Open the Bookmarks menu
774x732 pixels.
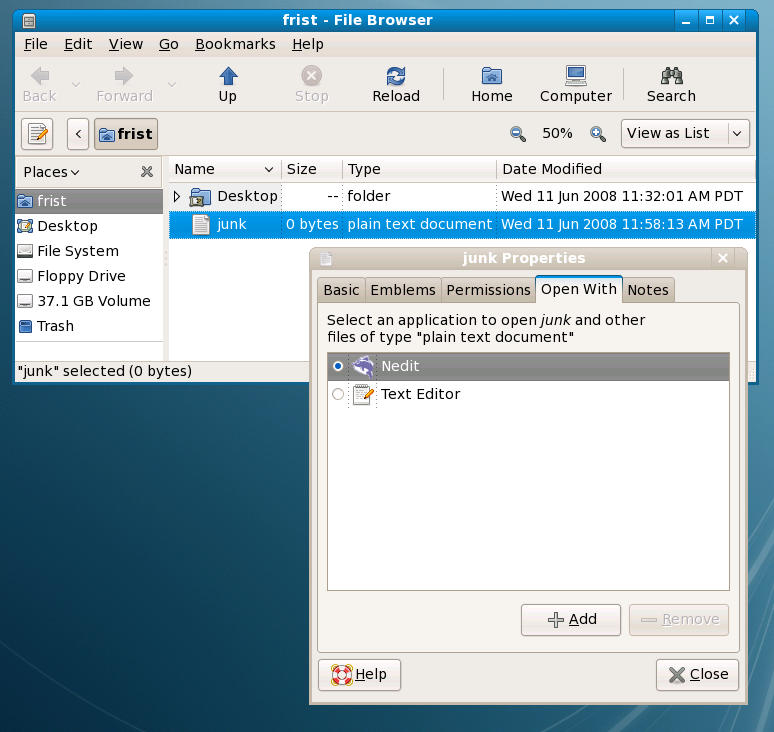tap(235, 44)
